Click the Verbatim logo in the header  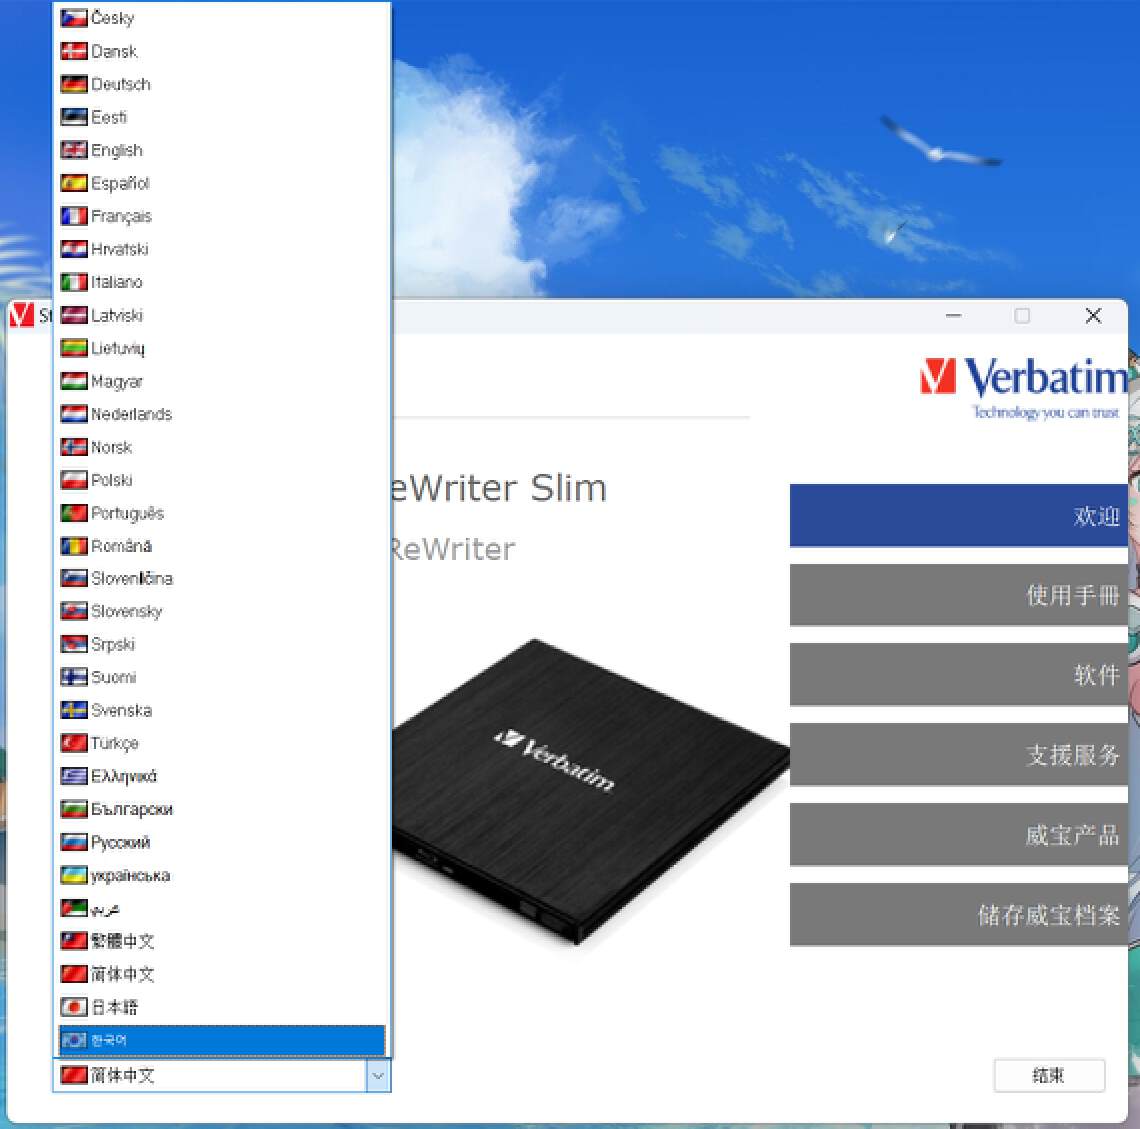1023,388
